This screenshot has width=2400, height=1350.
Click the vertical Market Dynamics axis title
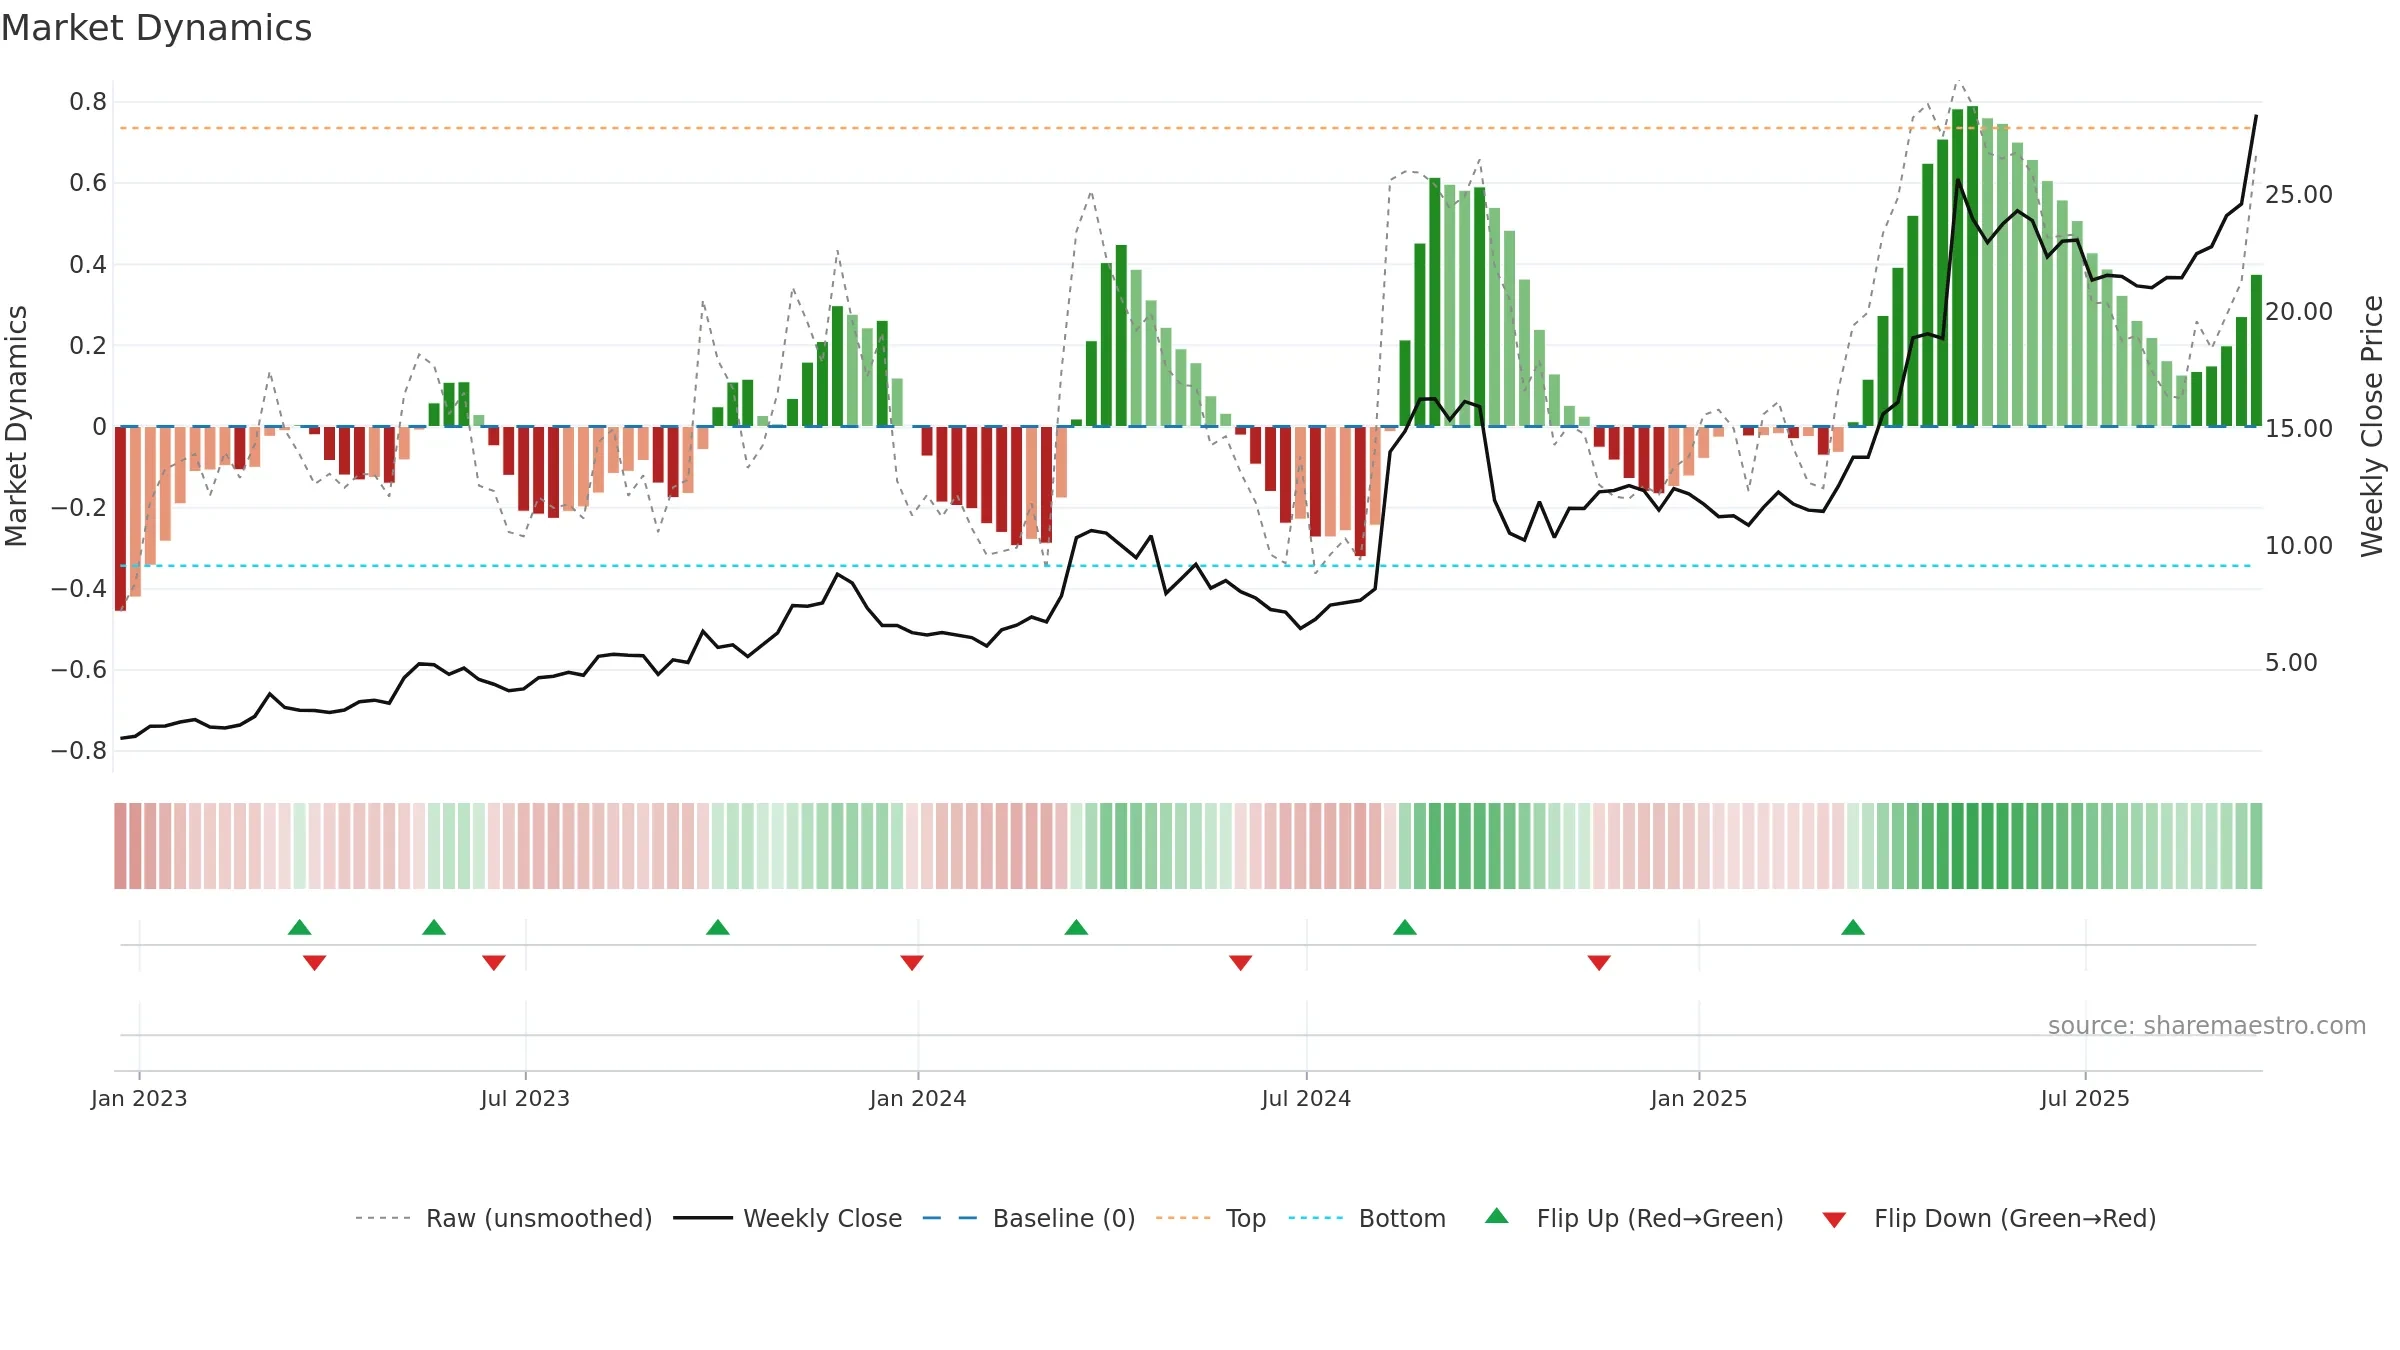(16, 426)
